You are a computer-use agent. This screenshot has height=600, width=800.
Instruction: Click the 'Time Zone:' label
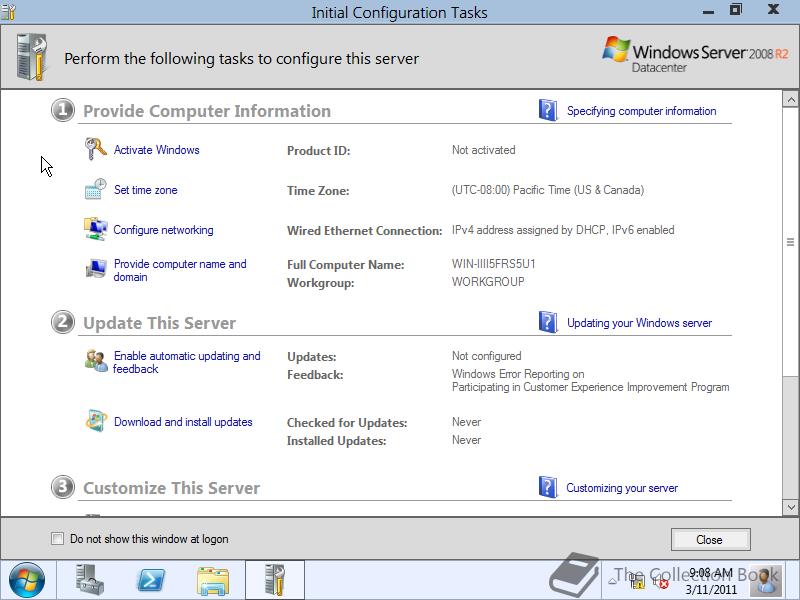tap(318, 190)
